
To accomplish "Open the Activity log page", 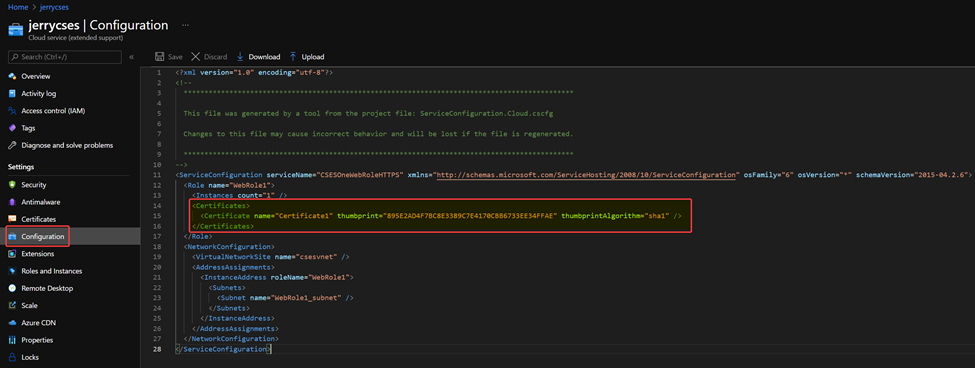I will pyautogui.click(x=39, y=94).
